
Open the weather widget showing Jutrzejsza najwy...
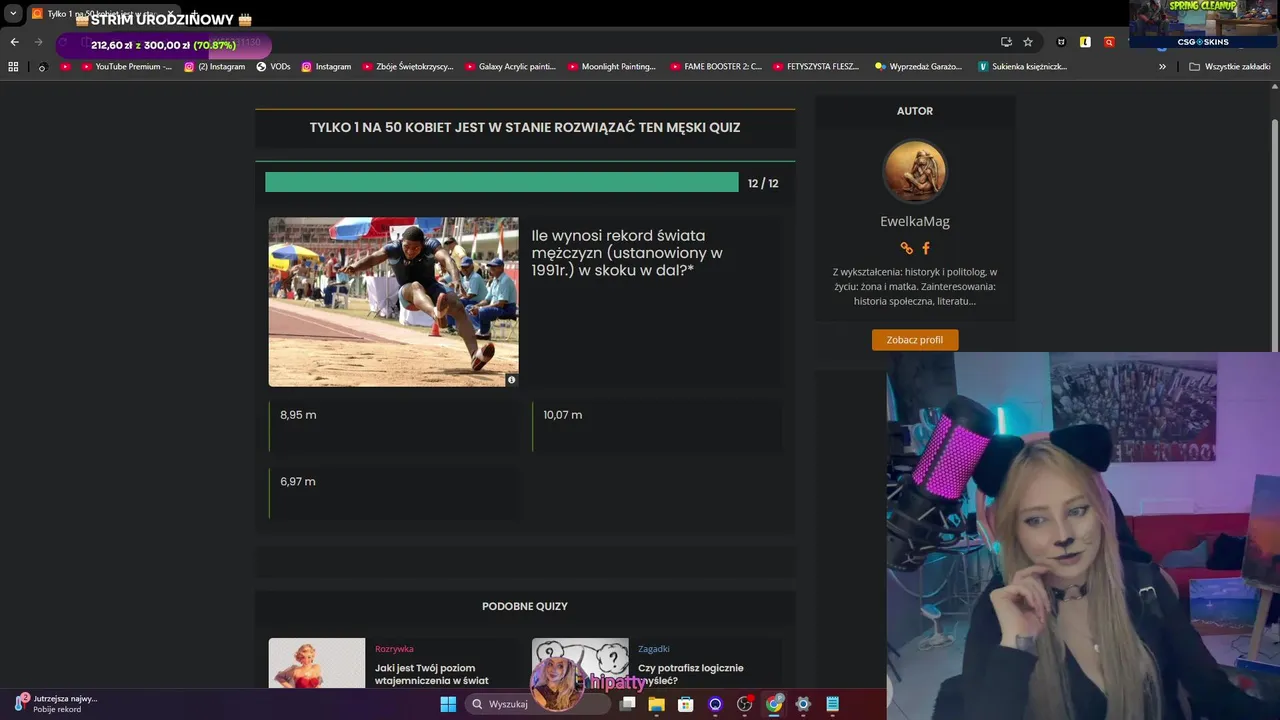point(56,704)
